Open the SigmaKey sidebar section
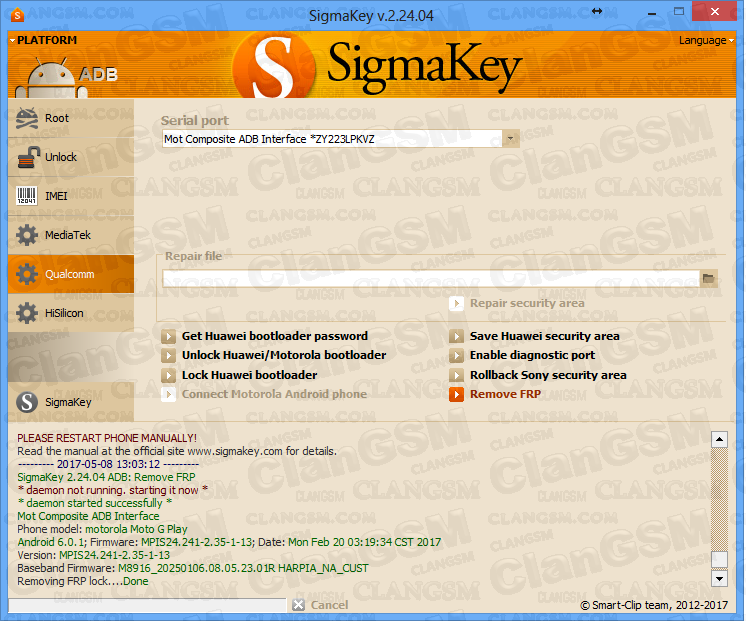Screen dimensions: 746x621 71,402
